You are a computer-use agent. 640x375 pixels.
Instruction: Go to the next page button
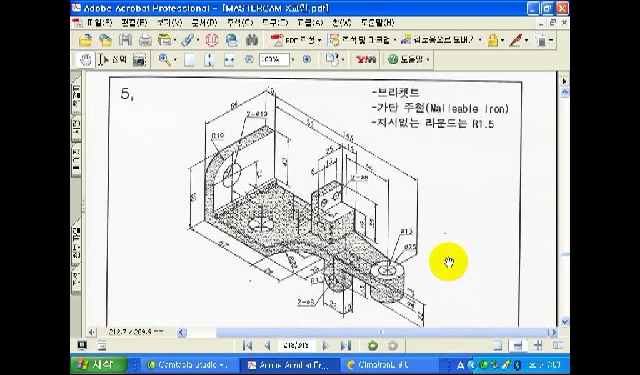pyautogui.click(x=325, y=346)
